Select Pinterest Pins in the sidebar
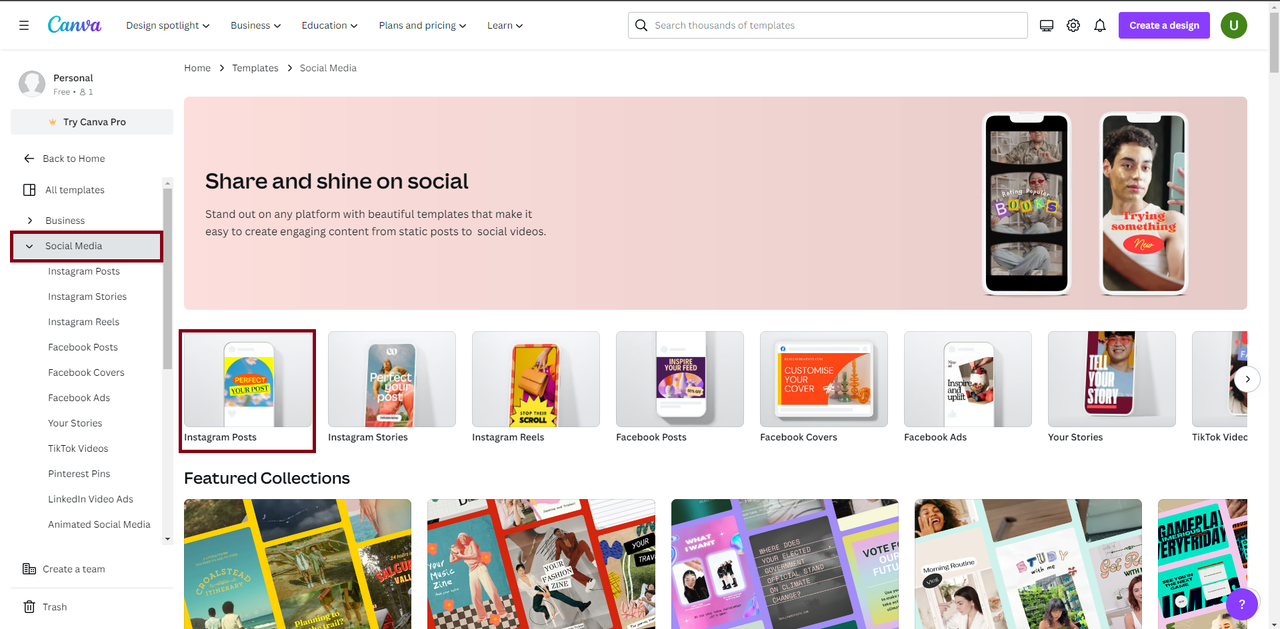Image resolution: width=1280 pixels, height=629 pixels. [x=79, y=474]
